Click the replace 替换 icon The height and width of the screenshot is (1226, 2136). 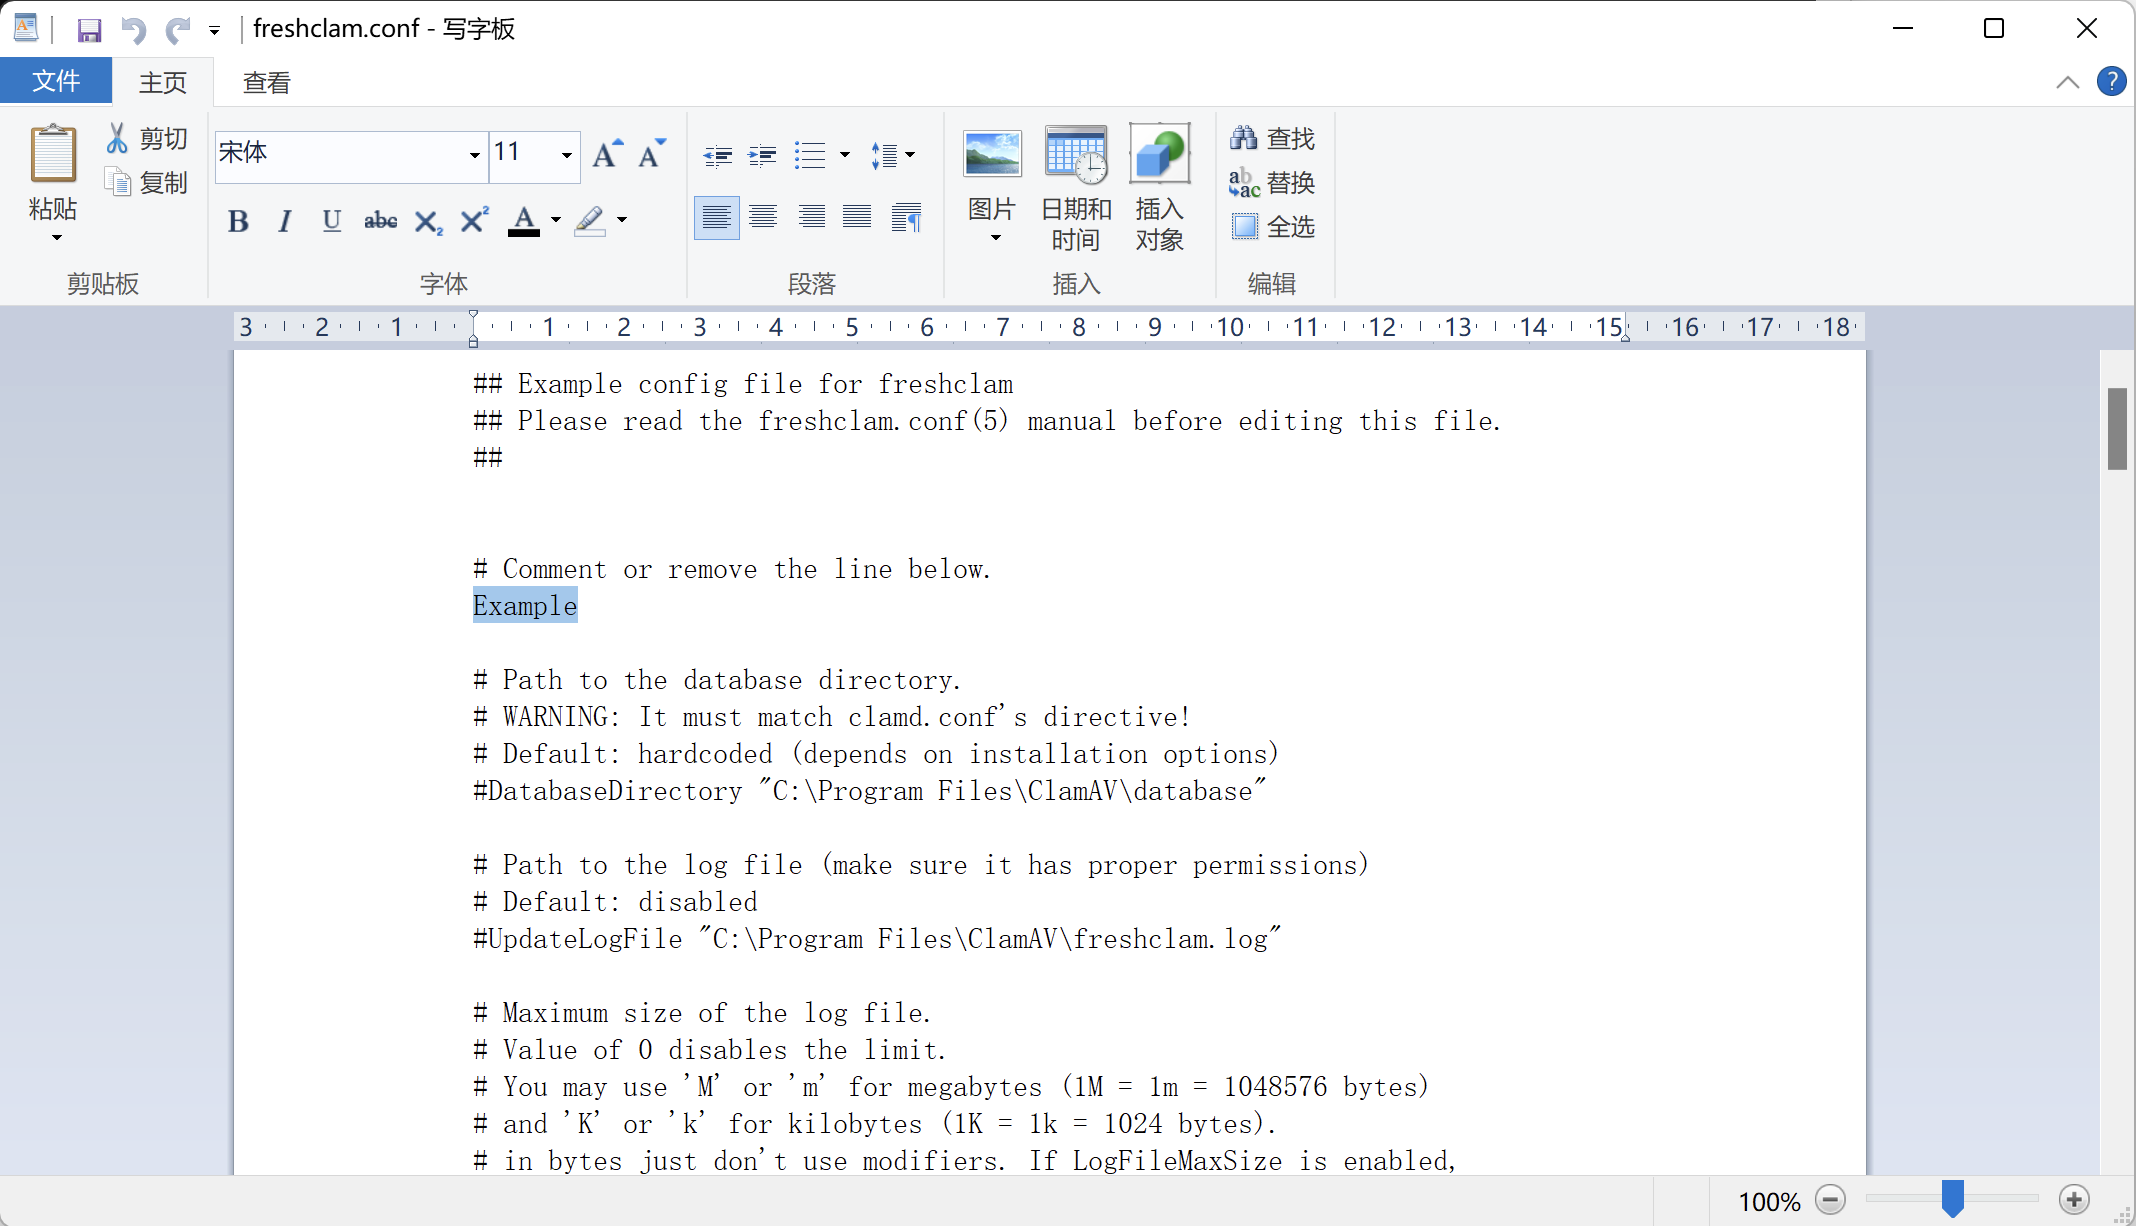coord(1244,182)
